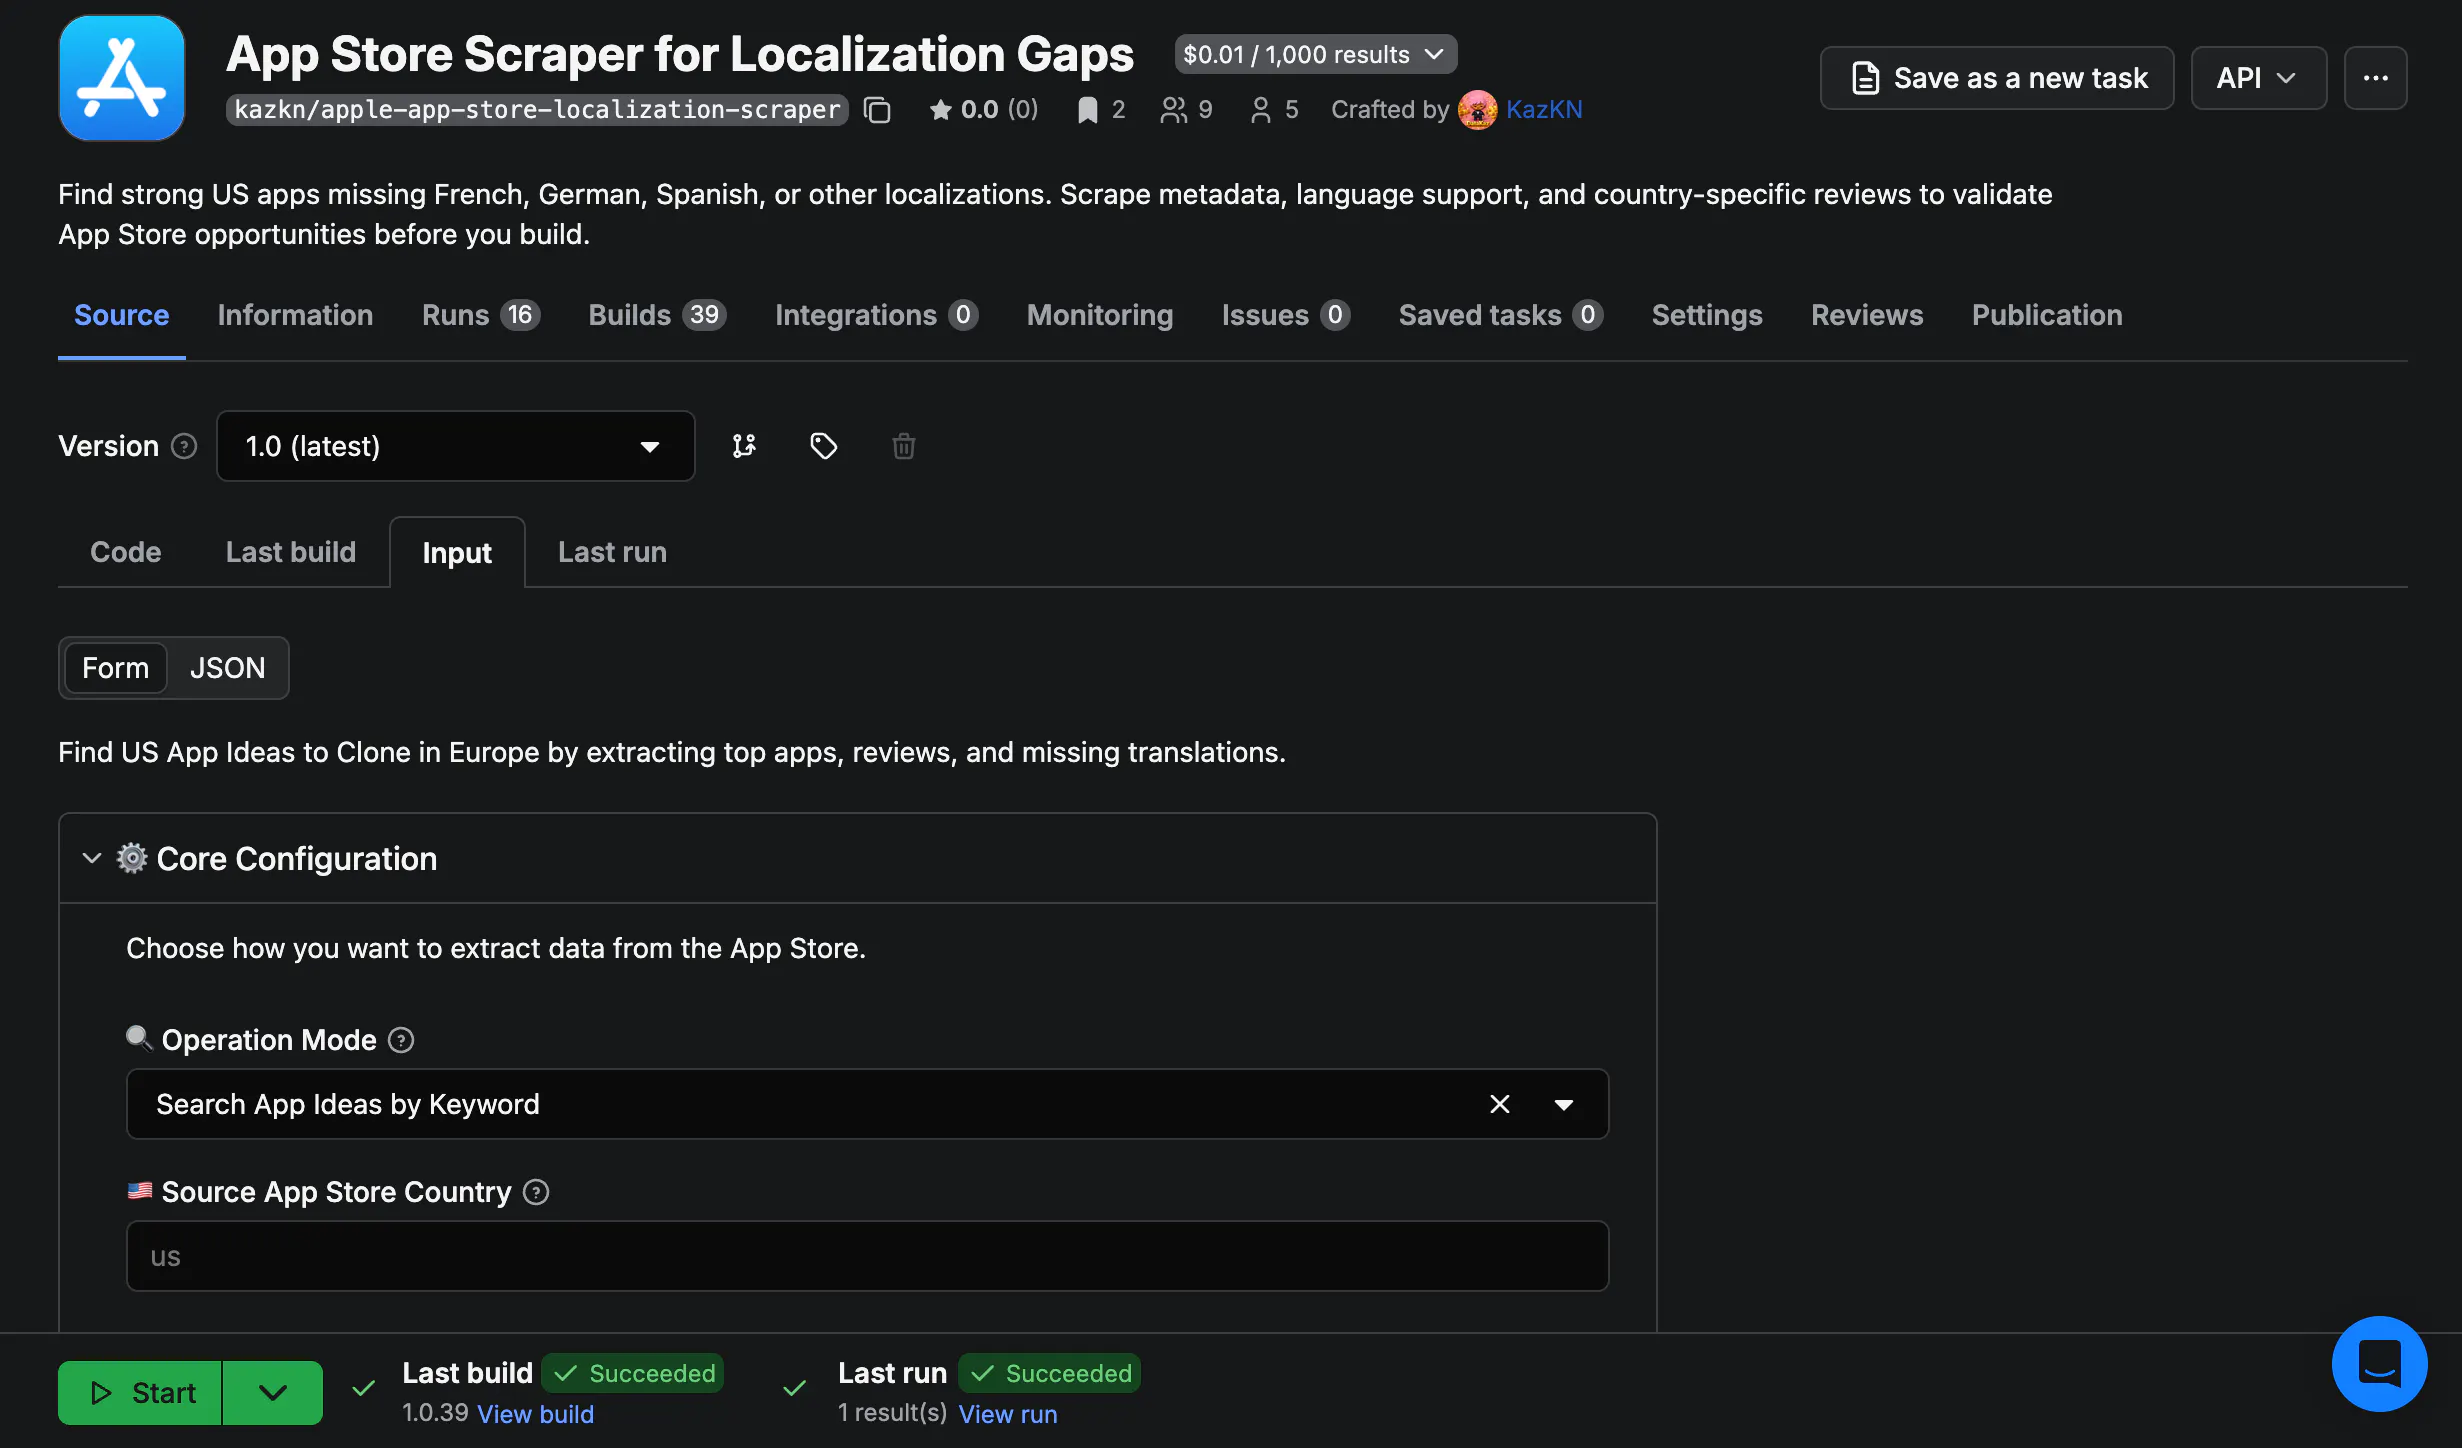Select the Input sub-tab
Viewport: 2462px width, 1448px height.
[457, 552]
